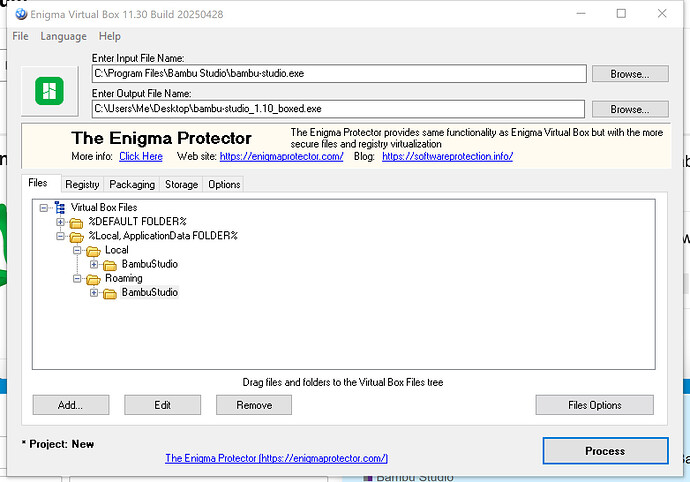690x482 pixels.
Task: Select the %DEFAULT FOLDER% tree label
Action: (137, 221)
